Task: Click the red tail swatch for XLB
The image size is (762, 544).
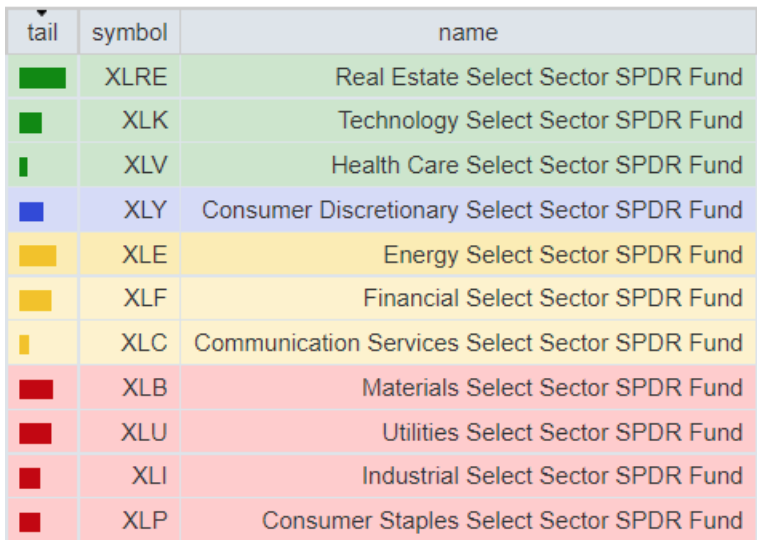Action: (36, 388)
